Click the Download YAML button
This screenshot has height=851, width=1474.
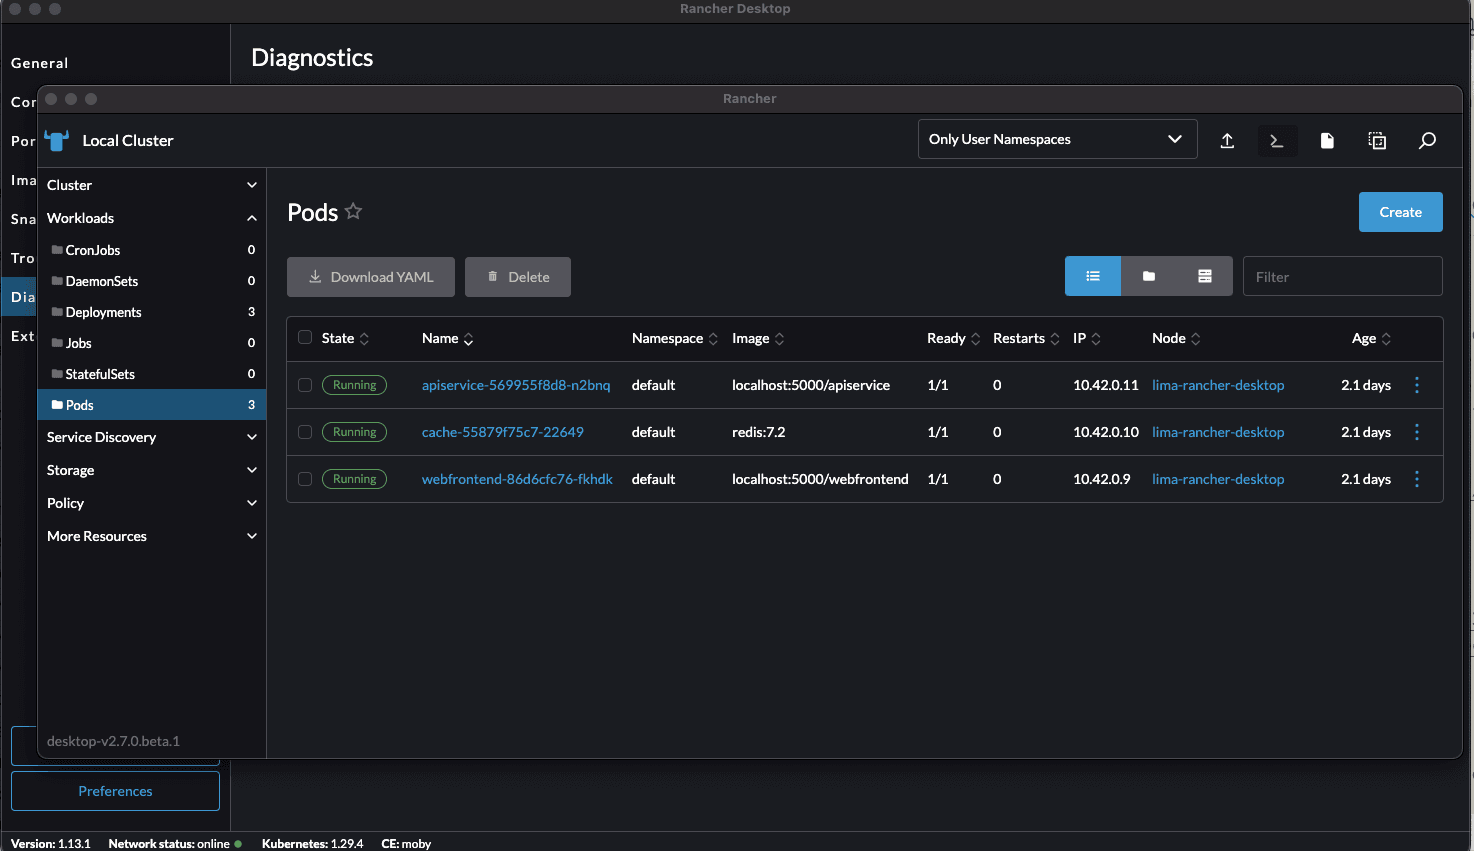(x=371, y=277)
